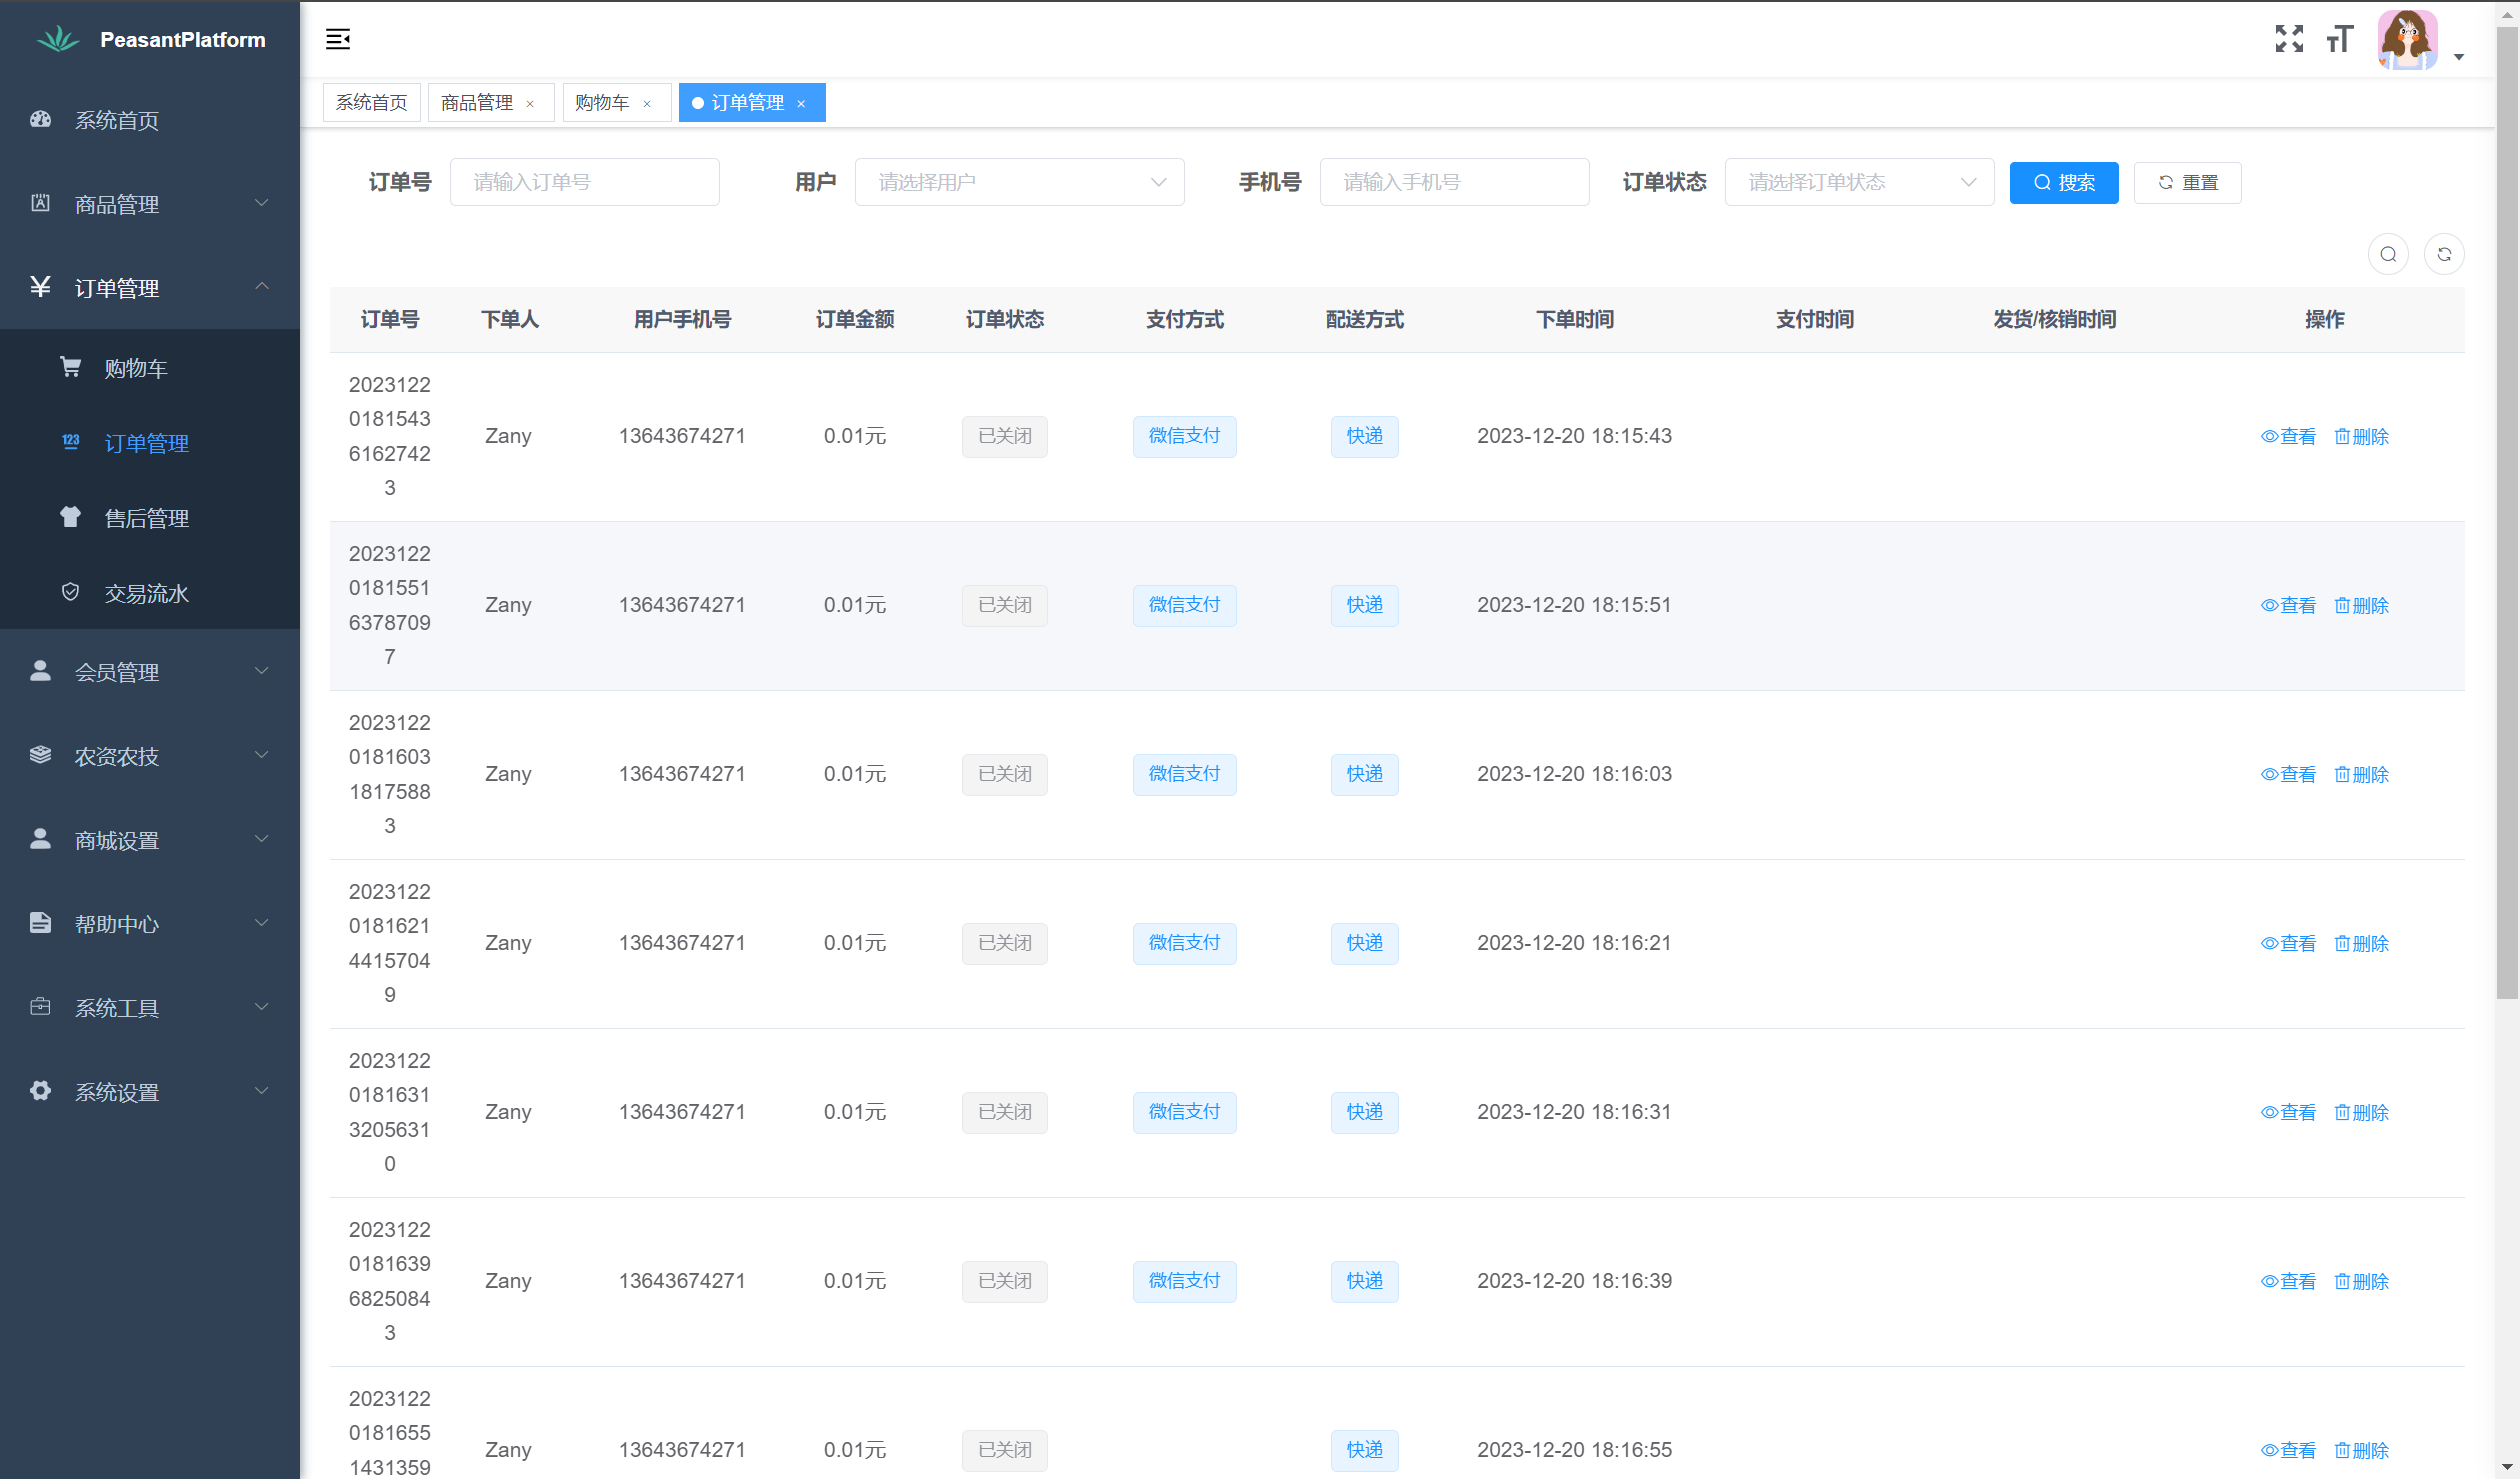
Task: View order placed at 18:16:39
Action: click(x=2288, y=1282)
